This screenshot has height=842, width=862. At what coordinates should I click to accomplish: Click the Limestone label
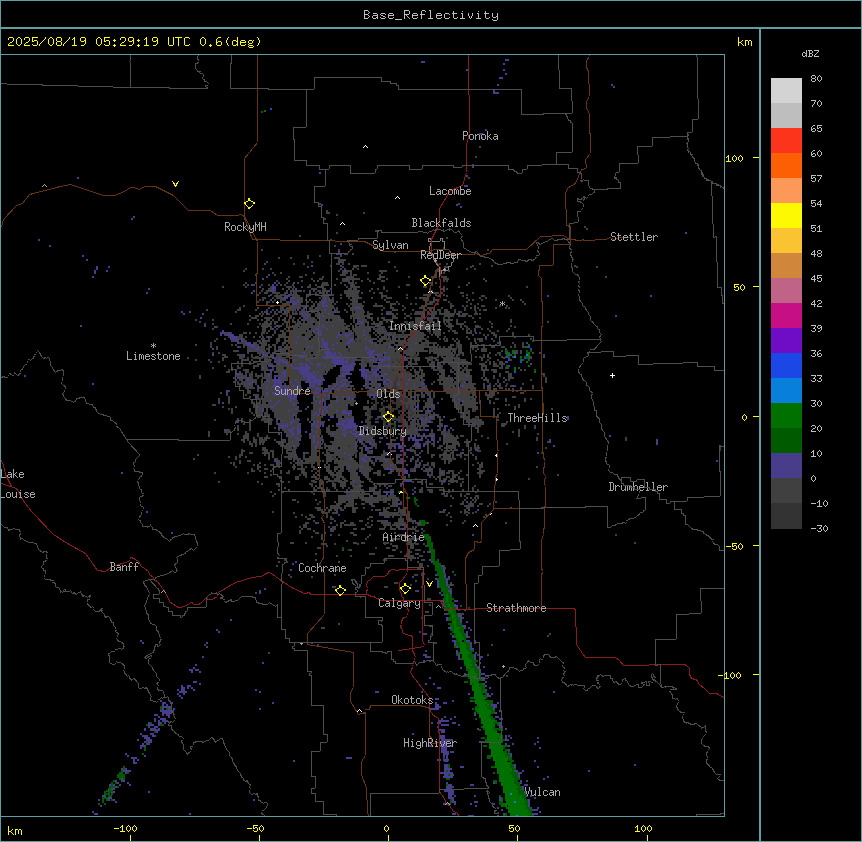pos(153,356)
